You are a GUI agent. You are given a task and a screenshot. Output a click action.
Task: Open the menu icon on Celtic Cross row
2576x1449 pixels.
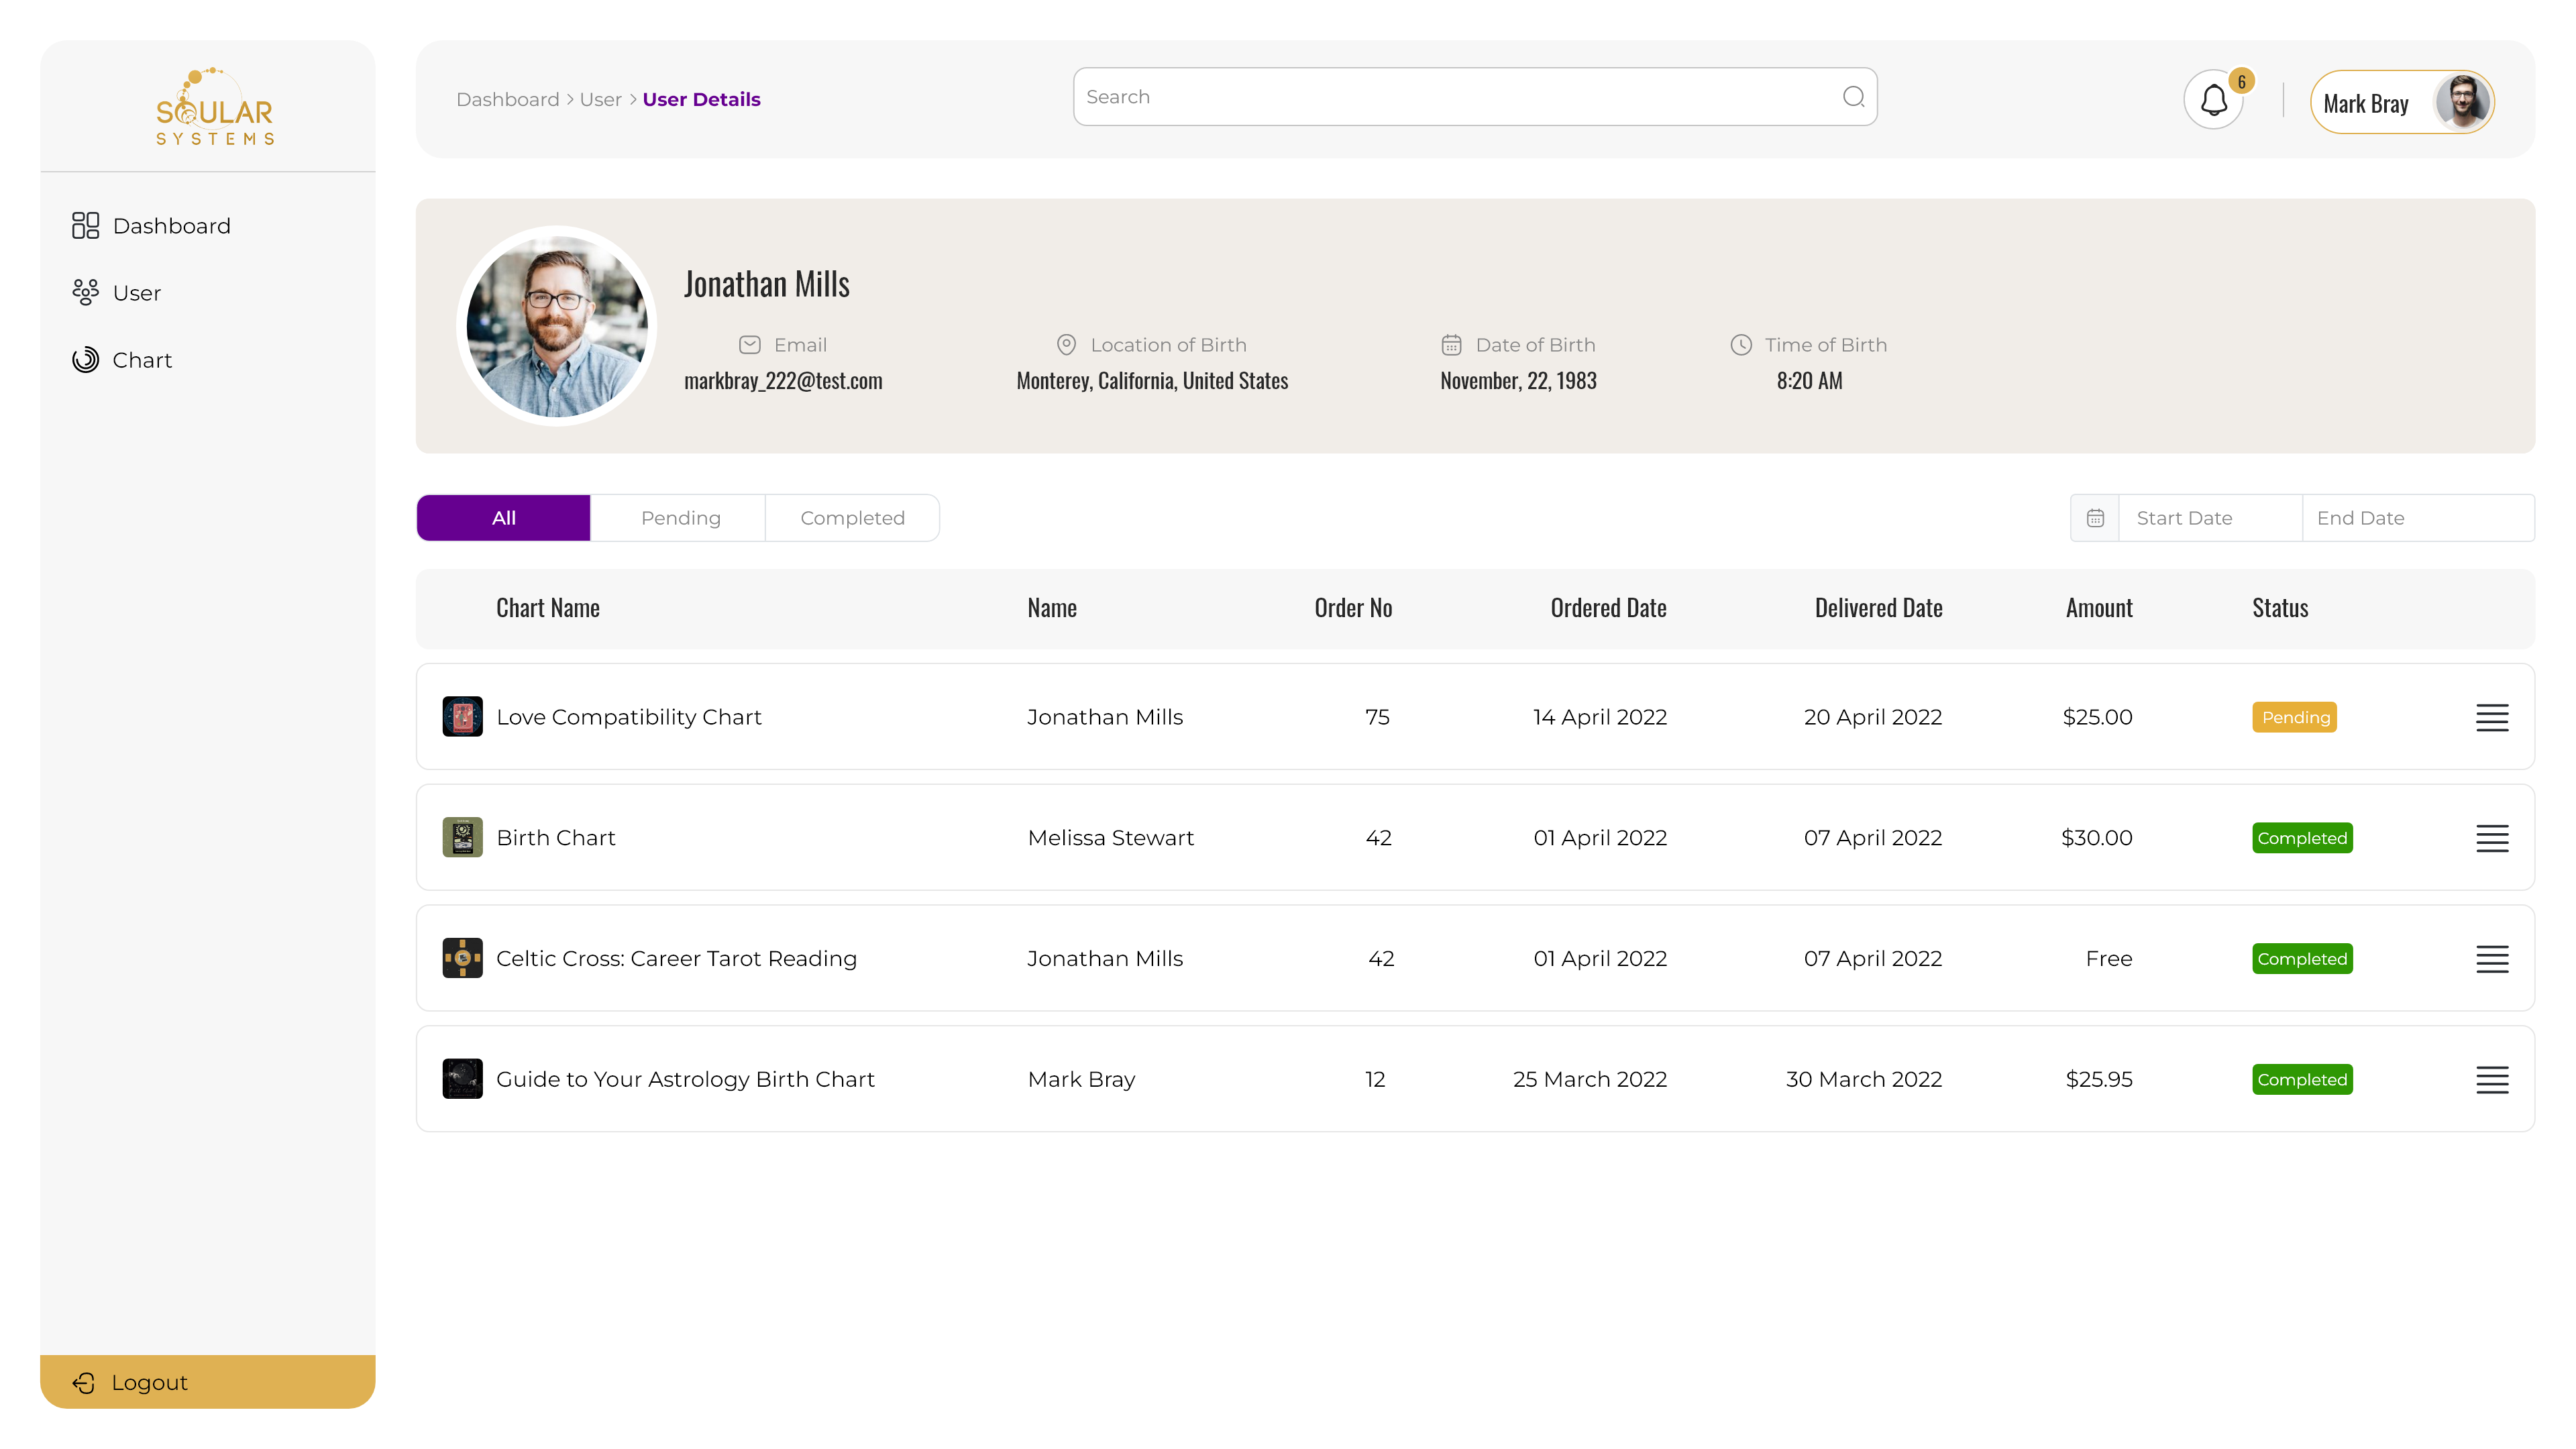click(x=2491, y=959)
